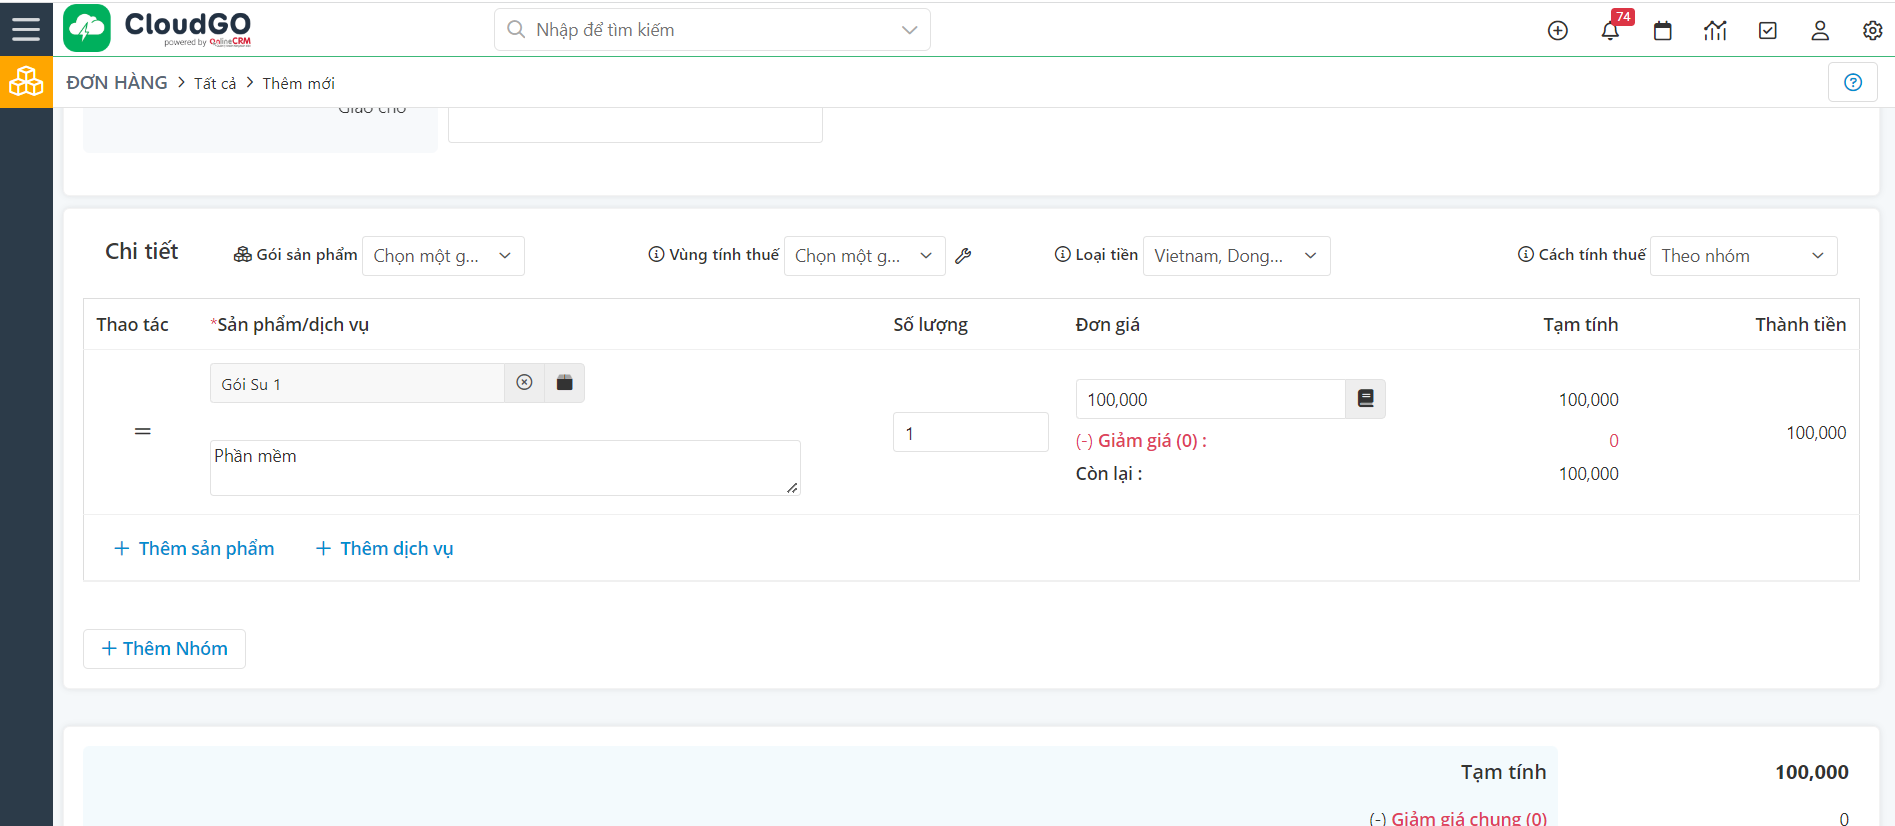Go to the ĐƠN HÀNG breadcrumb
This screenshot has width=1895, height=826.
pyautogui.click(x=117, y=83)
